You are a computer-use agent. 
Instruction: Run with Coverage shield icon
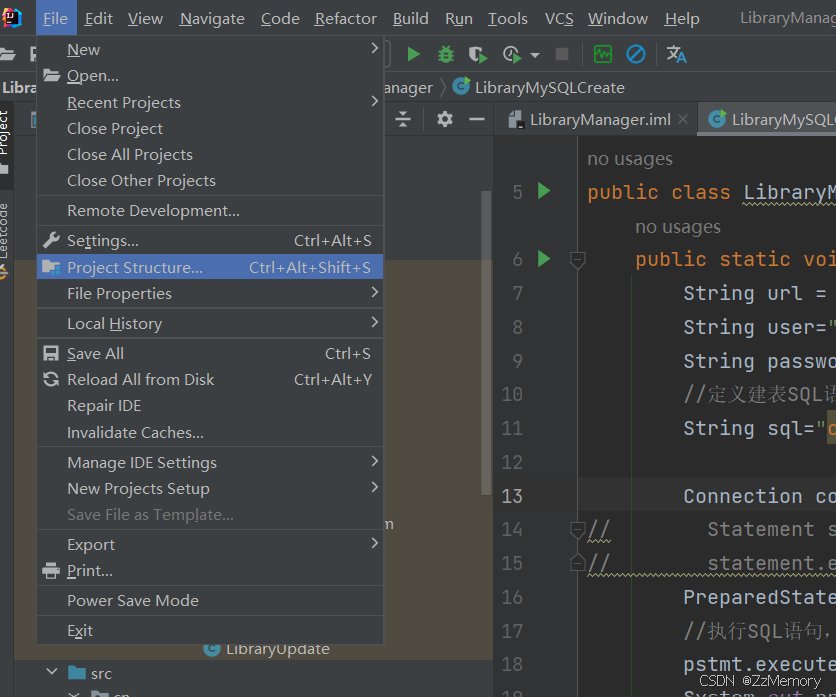478,54
